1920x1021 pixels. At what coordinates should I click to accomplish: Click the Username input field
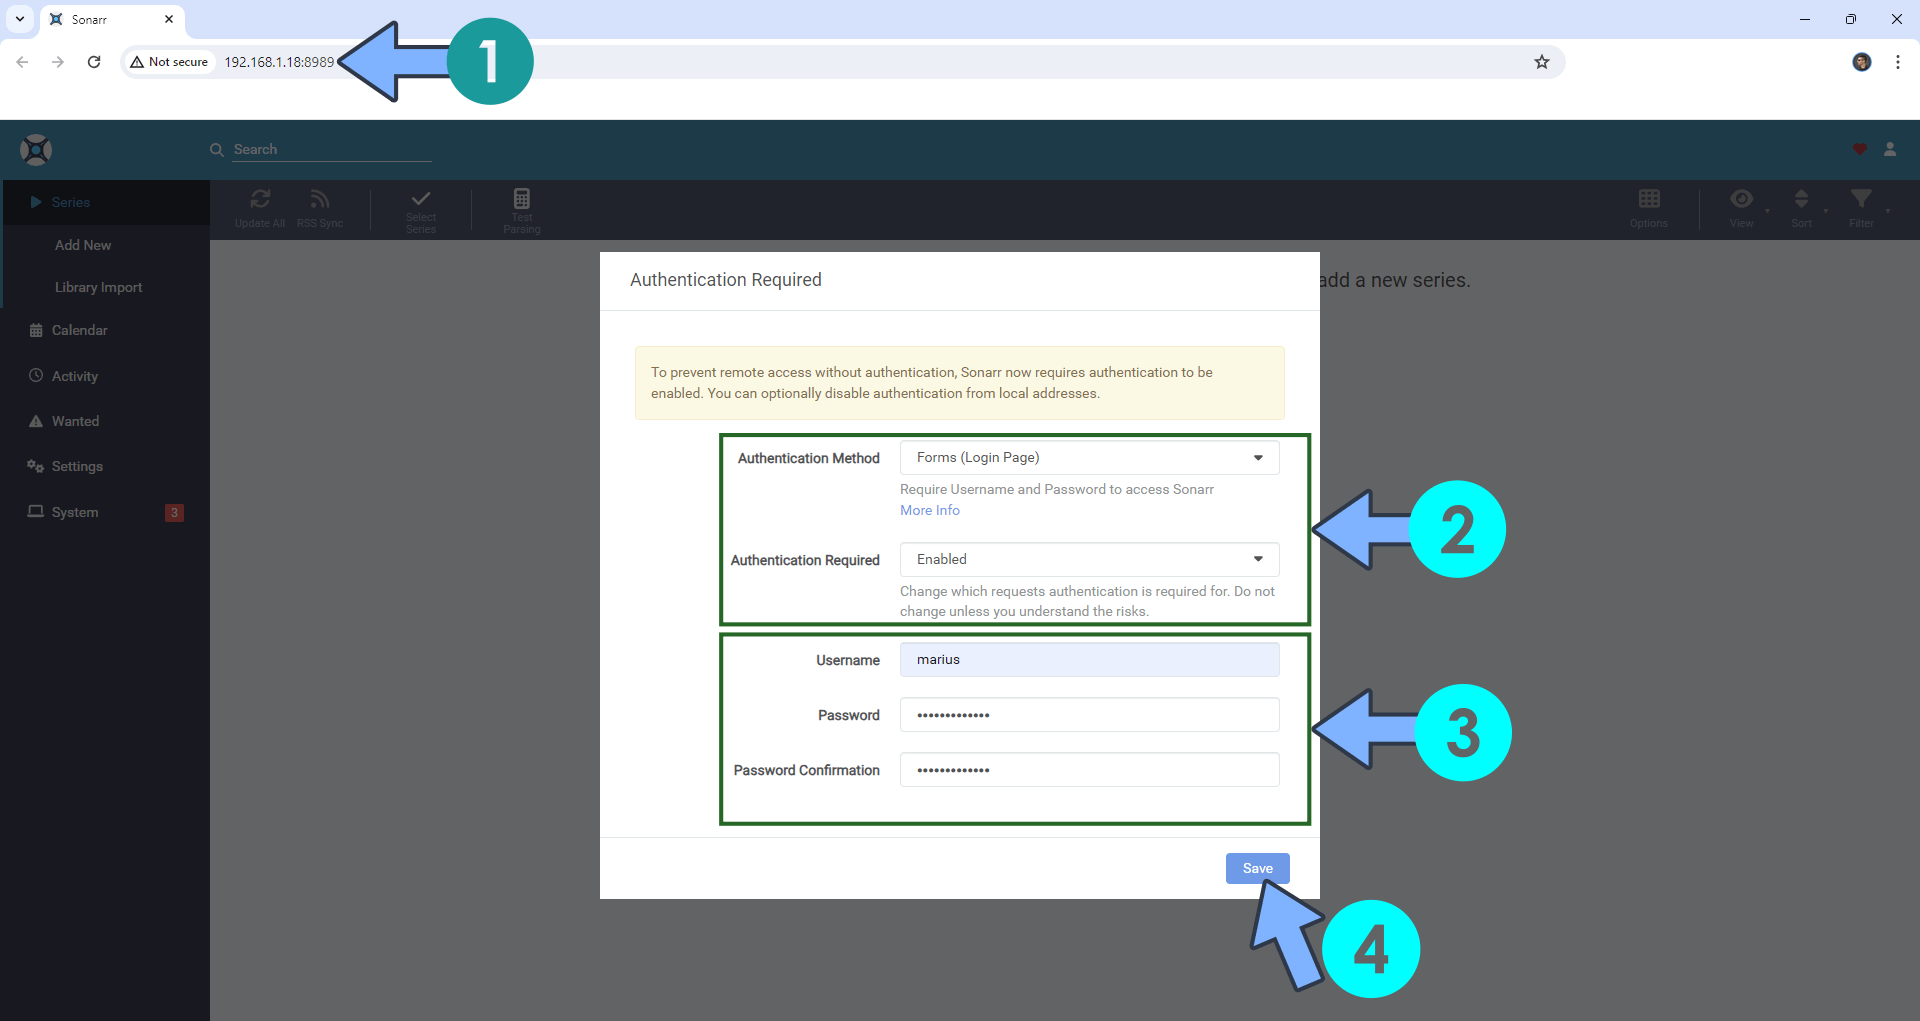point(1089,660)
